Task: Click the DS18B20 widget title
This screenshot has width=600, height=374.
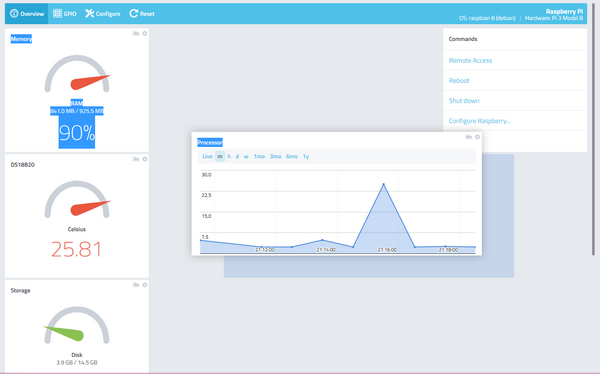Action: point(23,165)
